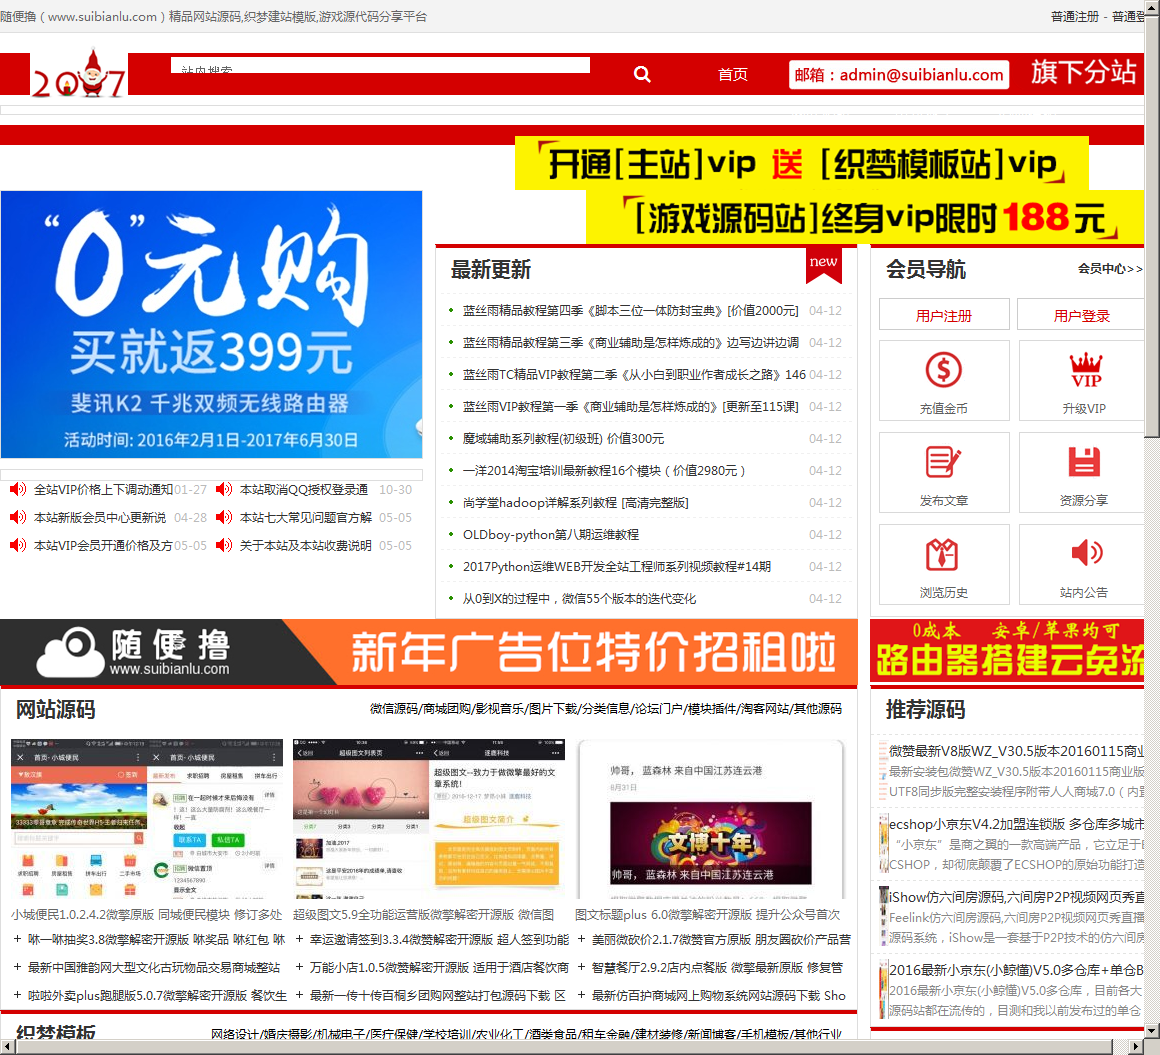This screenshot has width=1160, height=1055.
Task: Open the 资源分享 floppy disk icon
Action: (x=1084, y=462)
